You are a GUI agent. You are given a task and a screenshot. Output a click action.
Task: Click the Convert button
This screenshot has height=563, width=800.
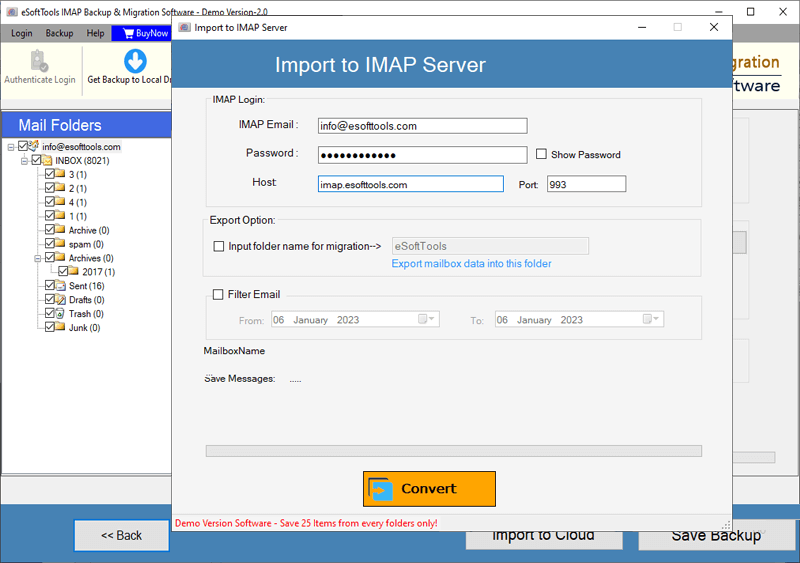429,489
